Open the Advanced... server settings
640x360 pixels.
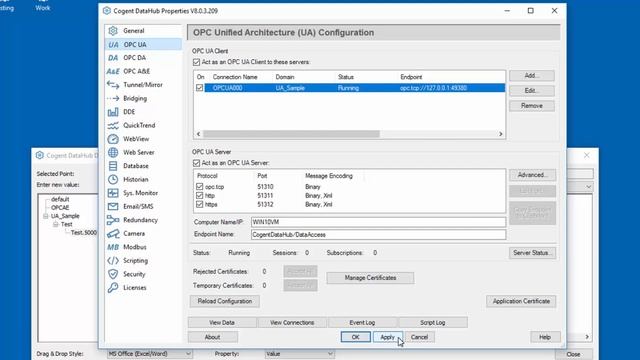(x=532, y=175)
